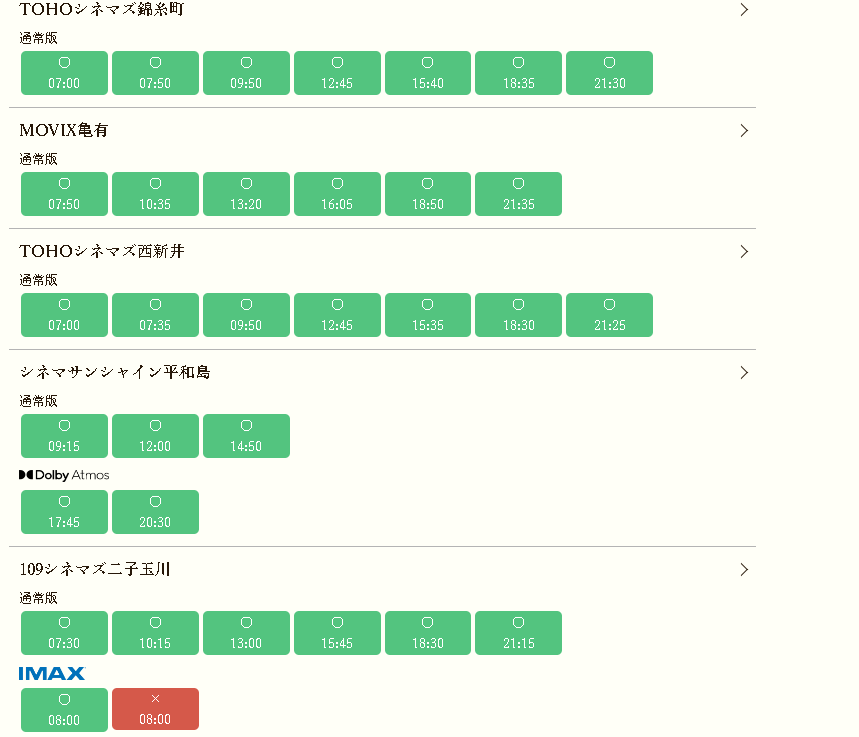
Task: Select 07:30 showtime at 109シネマズ二子玉川
Action: tap(64, 633)
